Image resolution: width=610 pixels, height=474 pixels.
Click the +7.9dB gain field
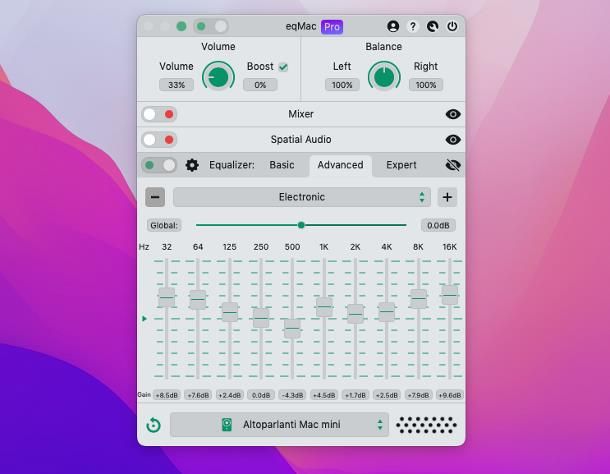[419, 395]
